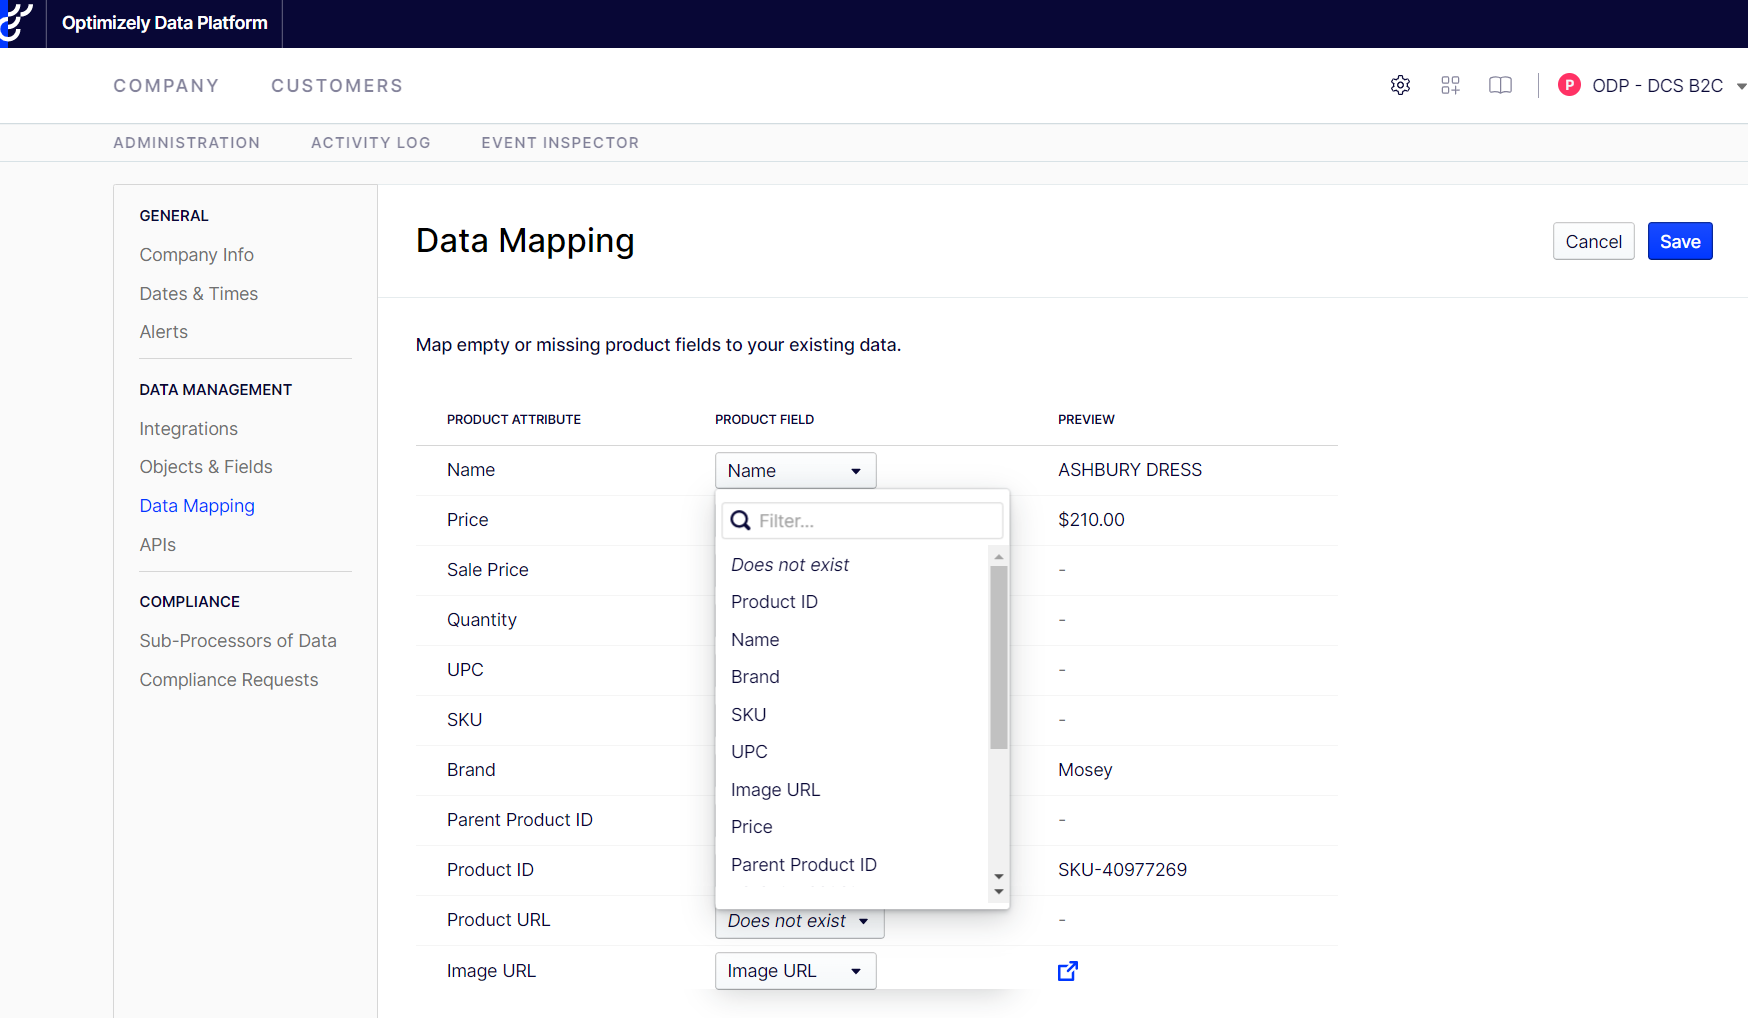This screenshot has width=1748, height=1018.
Task: Open Product URL 'Does not exist' dropdown
Action: (799, 922)
